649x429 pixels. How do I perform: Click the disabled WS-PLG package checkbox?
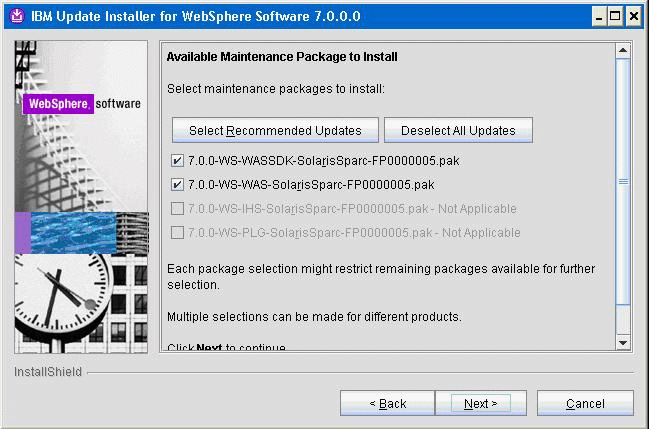pyautogui.click(x=177, y=233)
